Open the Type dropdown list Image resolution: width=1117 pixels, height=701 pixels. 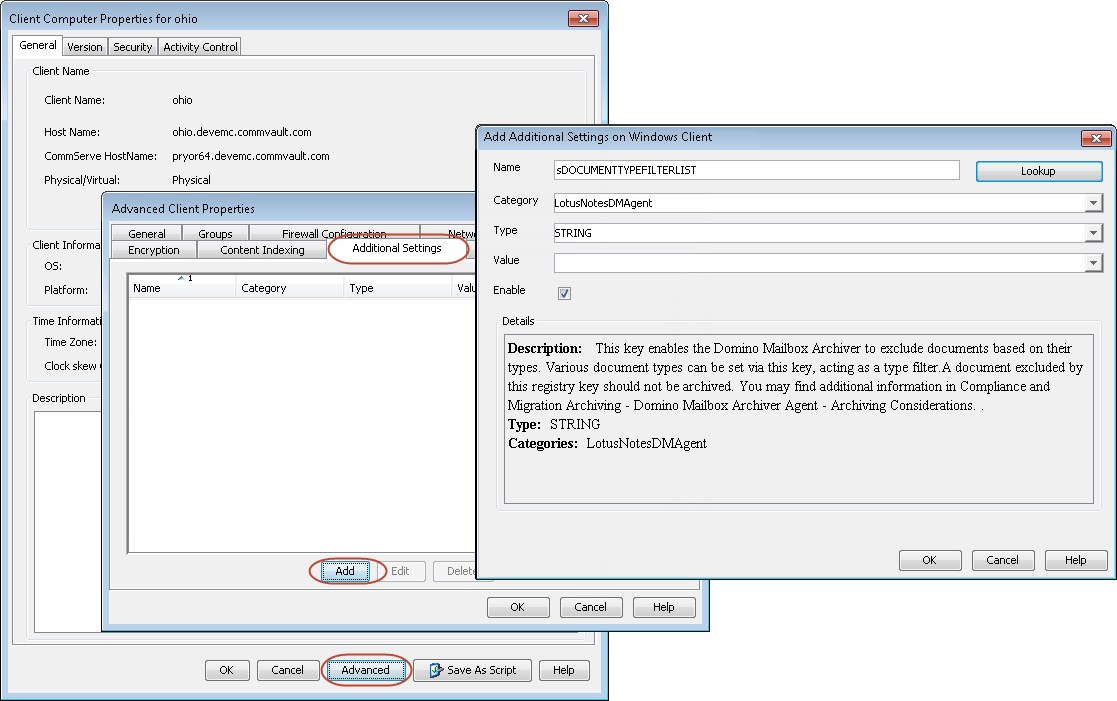(x=1092, y=233)
